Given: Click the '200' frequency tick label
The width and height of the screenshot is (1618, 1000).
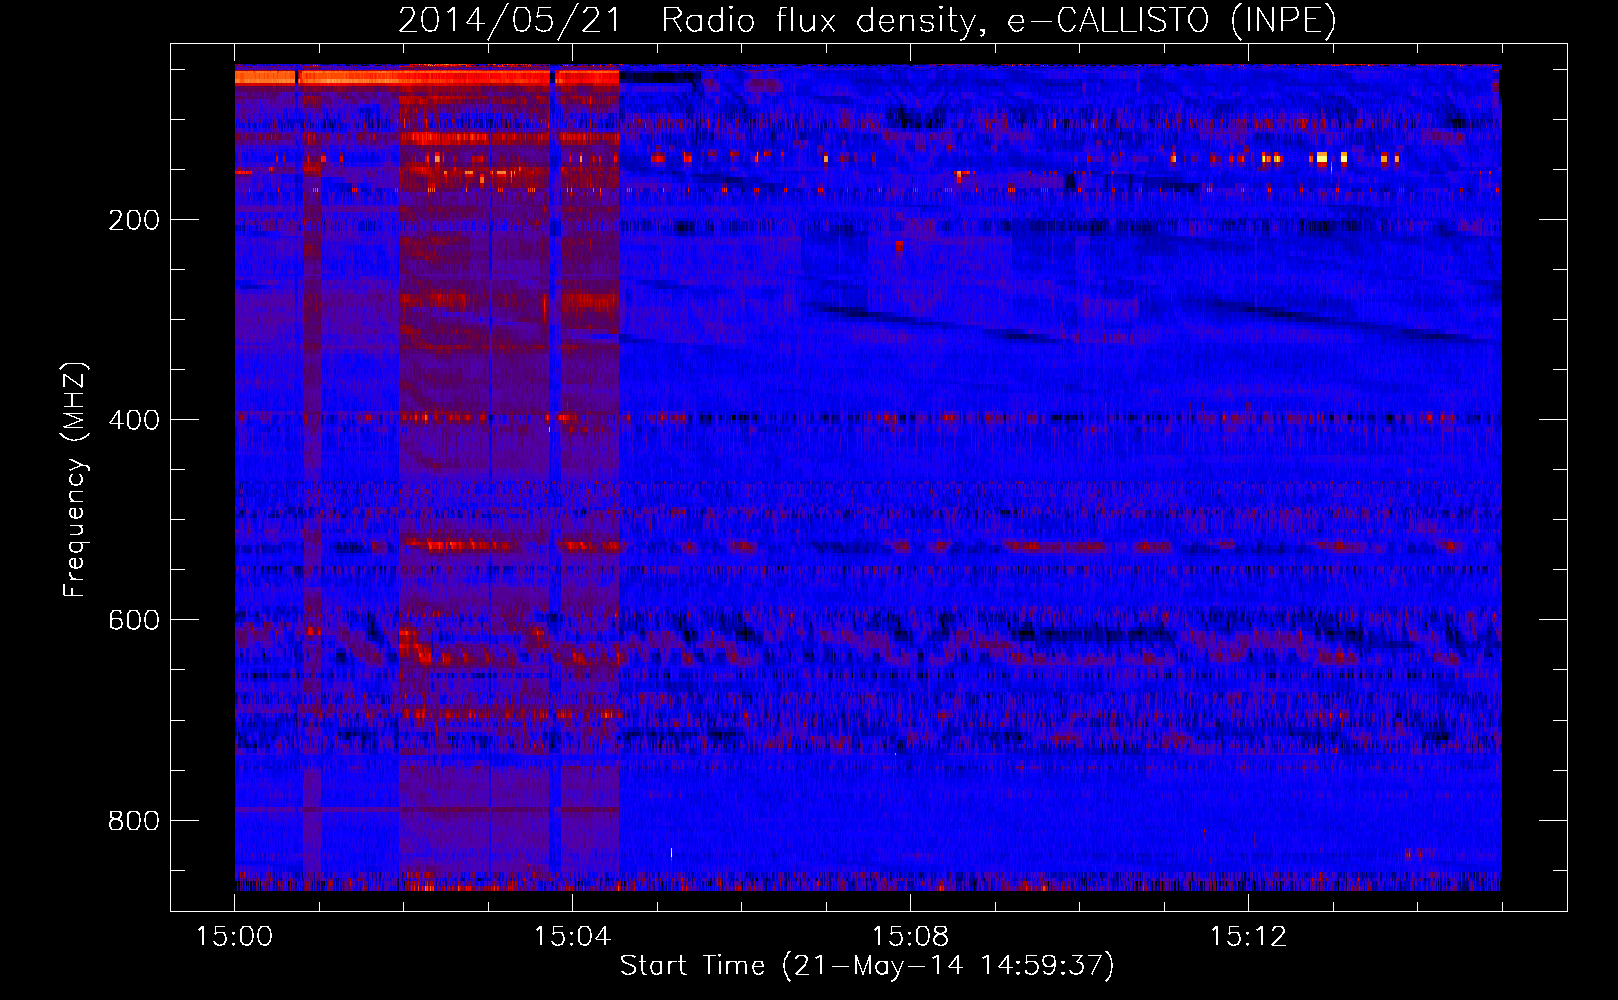Looking at the screenshot, I should point(134,220).
